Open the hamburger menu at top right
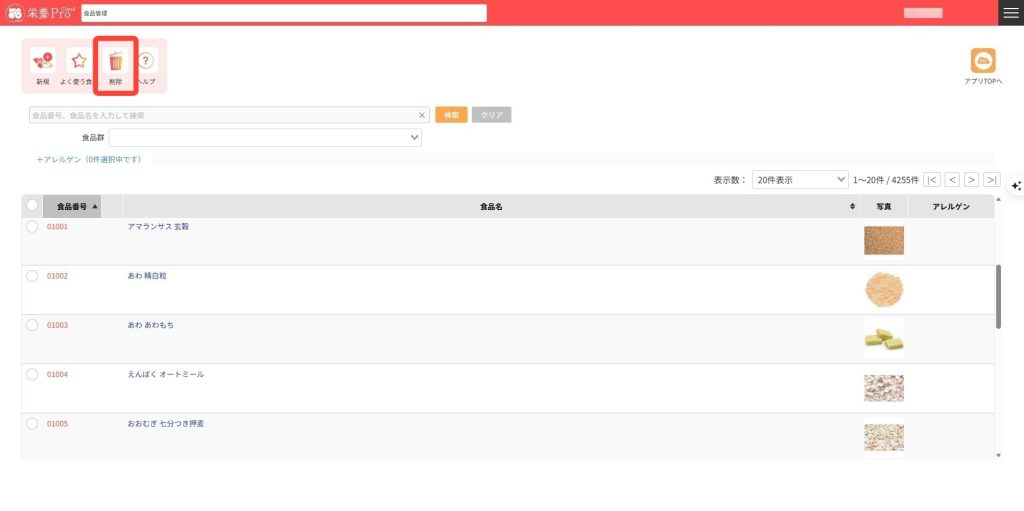 tap(1011, 12)
